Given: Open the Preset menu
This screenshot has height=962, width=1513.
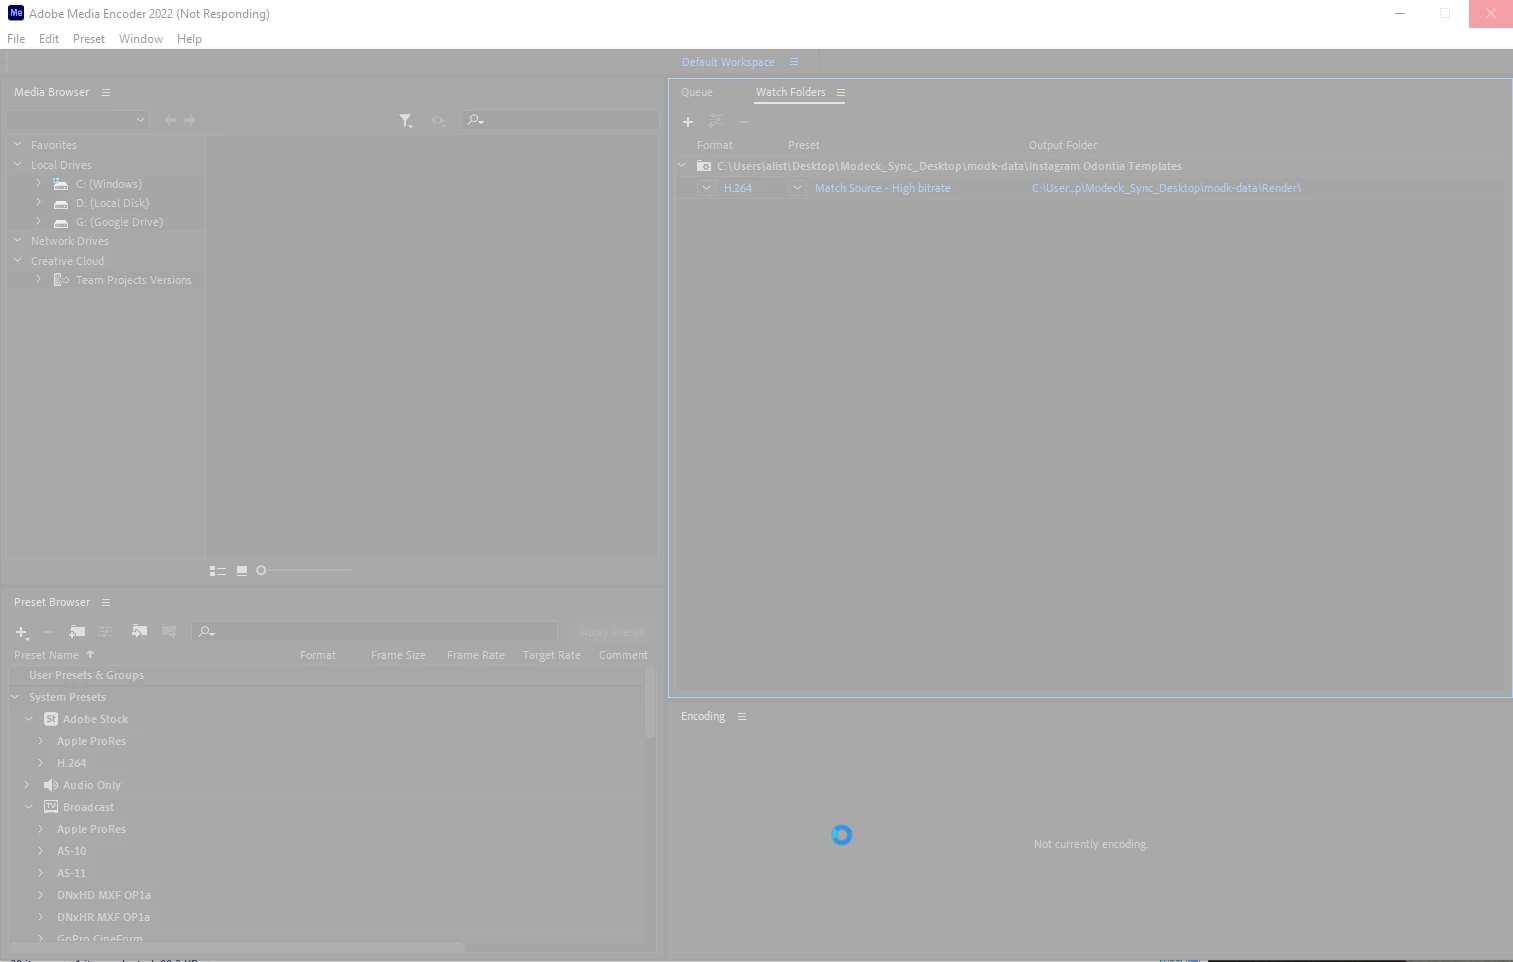Looking at the screenshot, I should pos(89,39).
